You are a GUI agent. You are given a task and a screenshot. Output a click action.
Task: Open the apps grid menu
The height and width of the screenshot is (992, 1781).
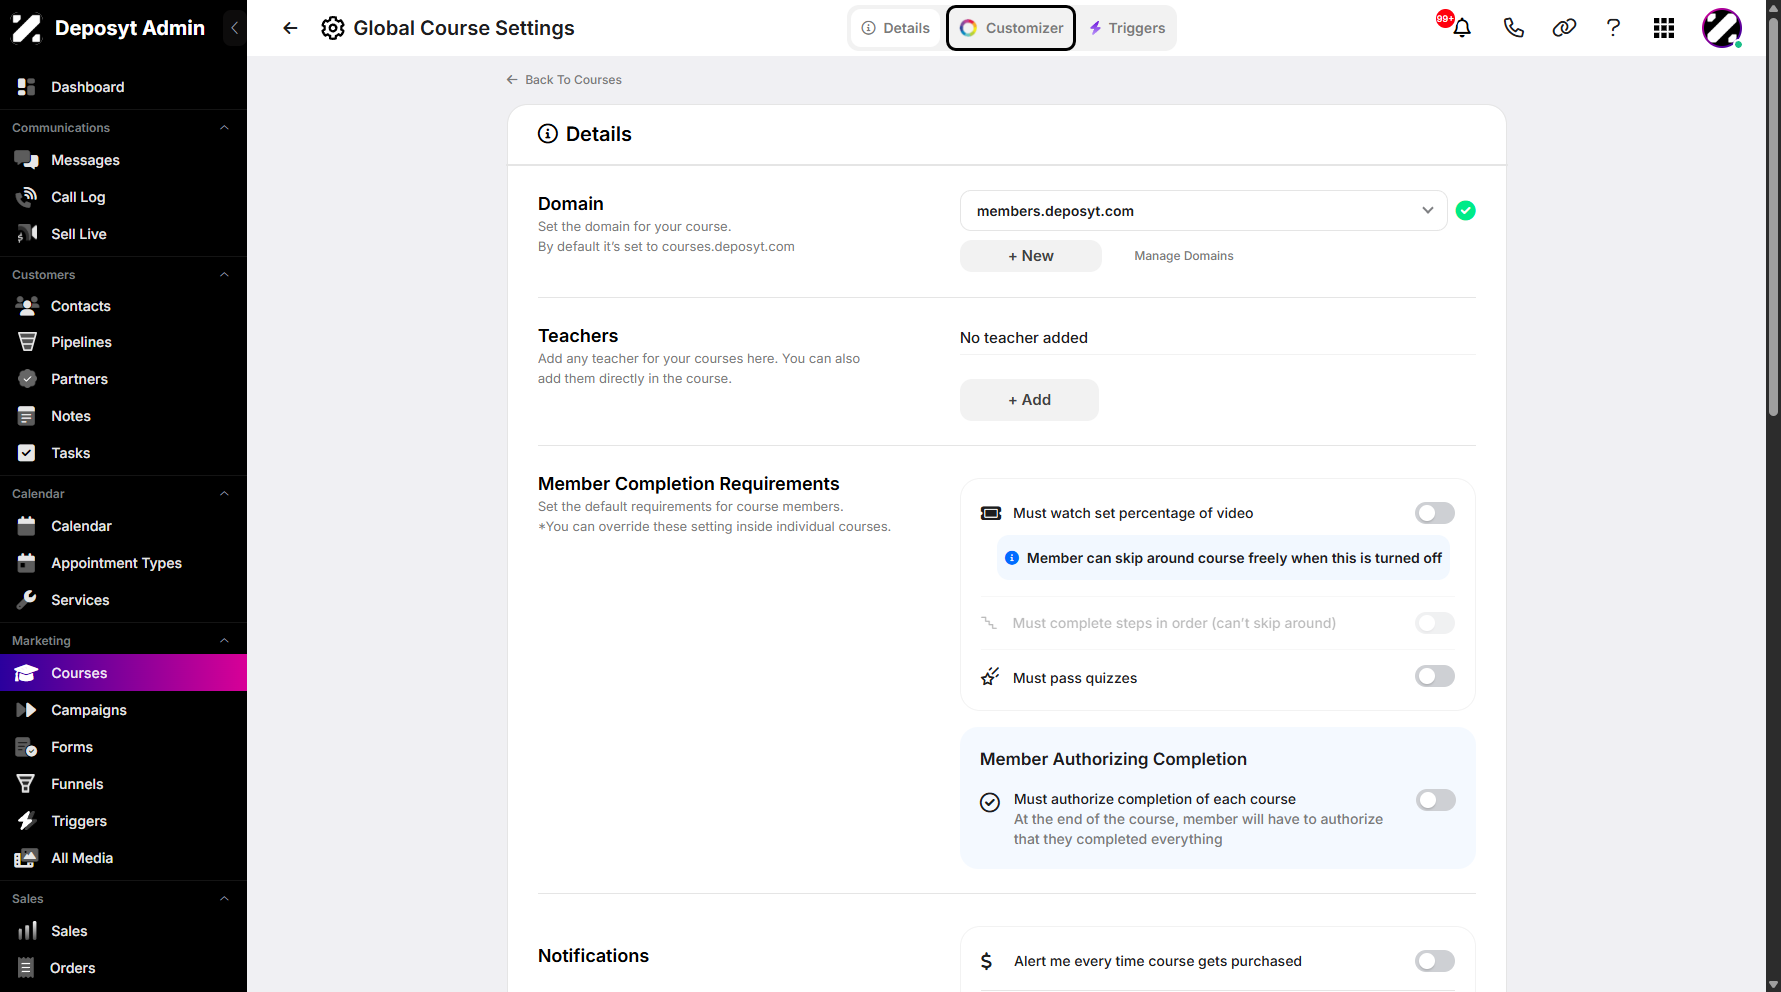pyautogui.click(x=1664, y=28)
